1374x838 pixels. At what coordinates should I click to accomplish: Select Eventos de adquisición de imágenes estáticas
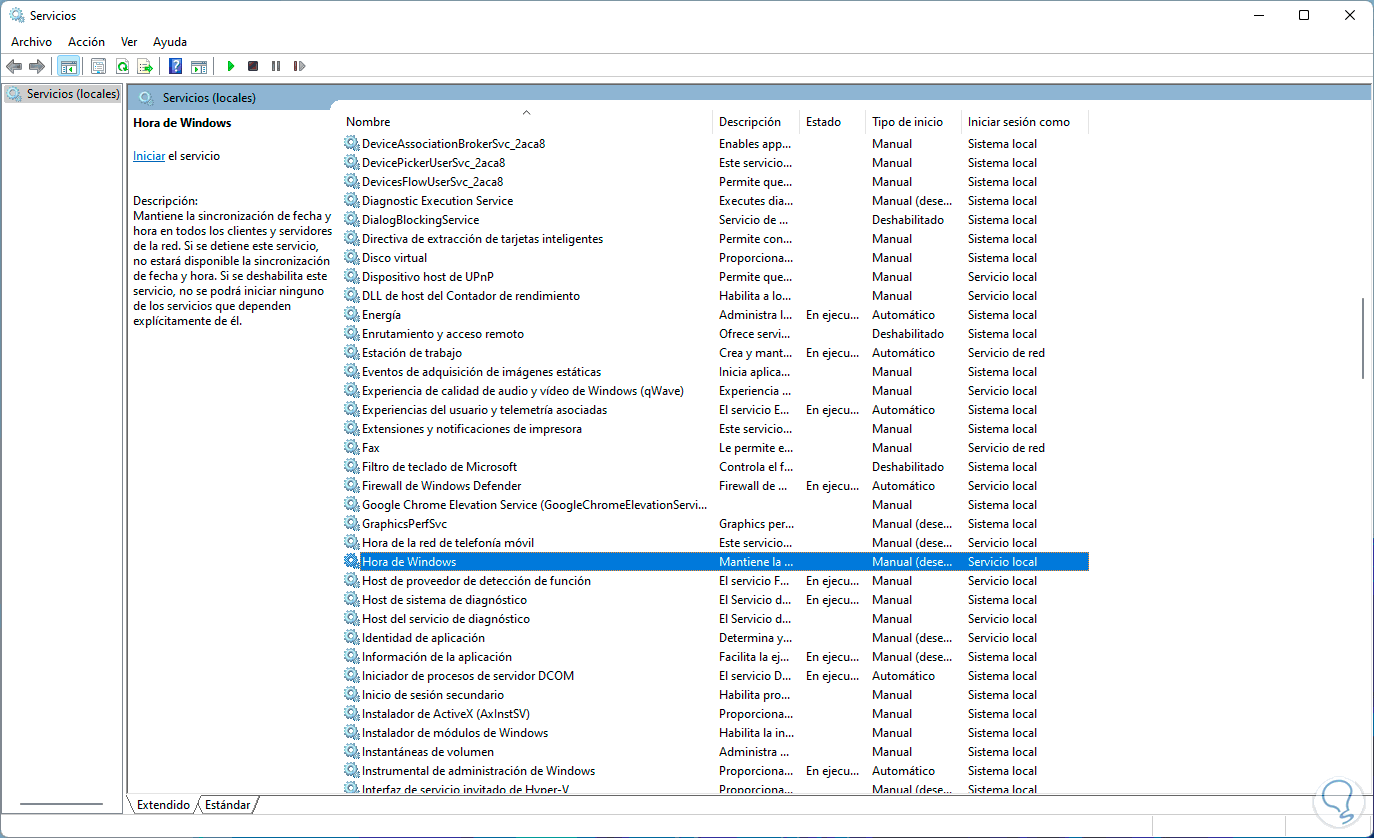coord(715,372)
